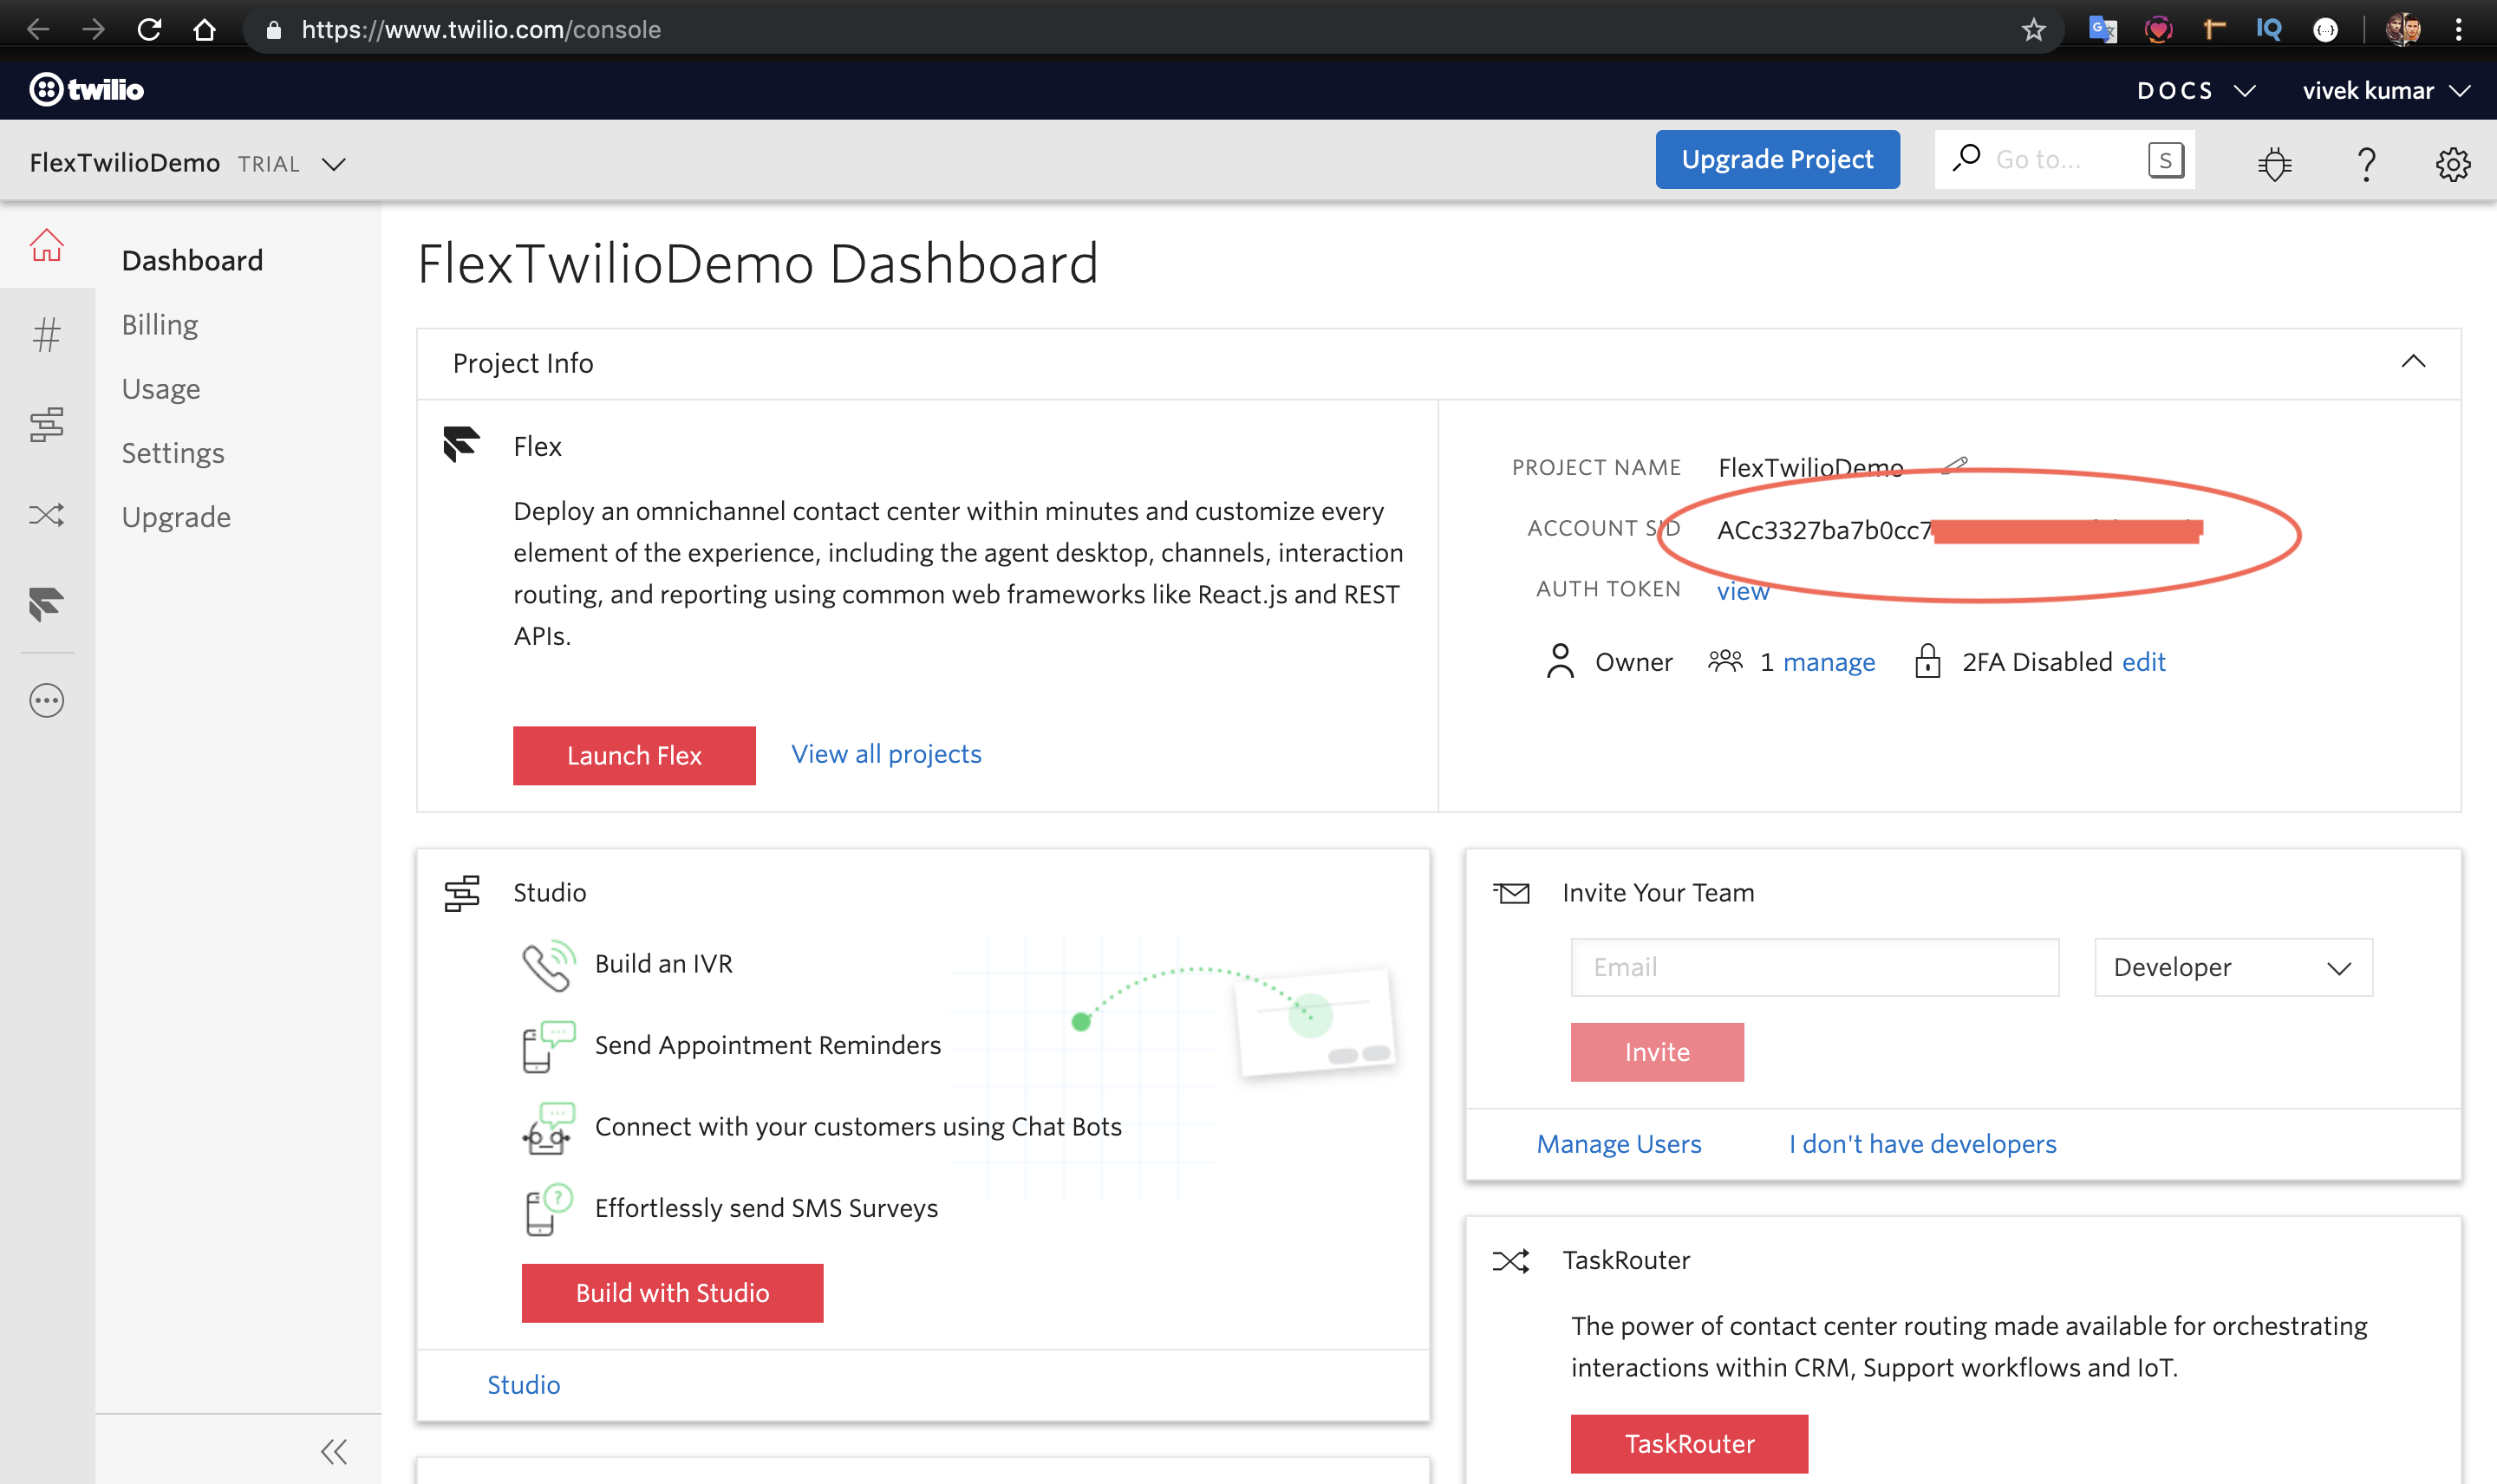Click the search magnifier icon

click(1966, 158)
